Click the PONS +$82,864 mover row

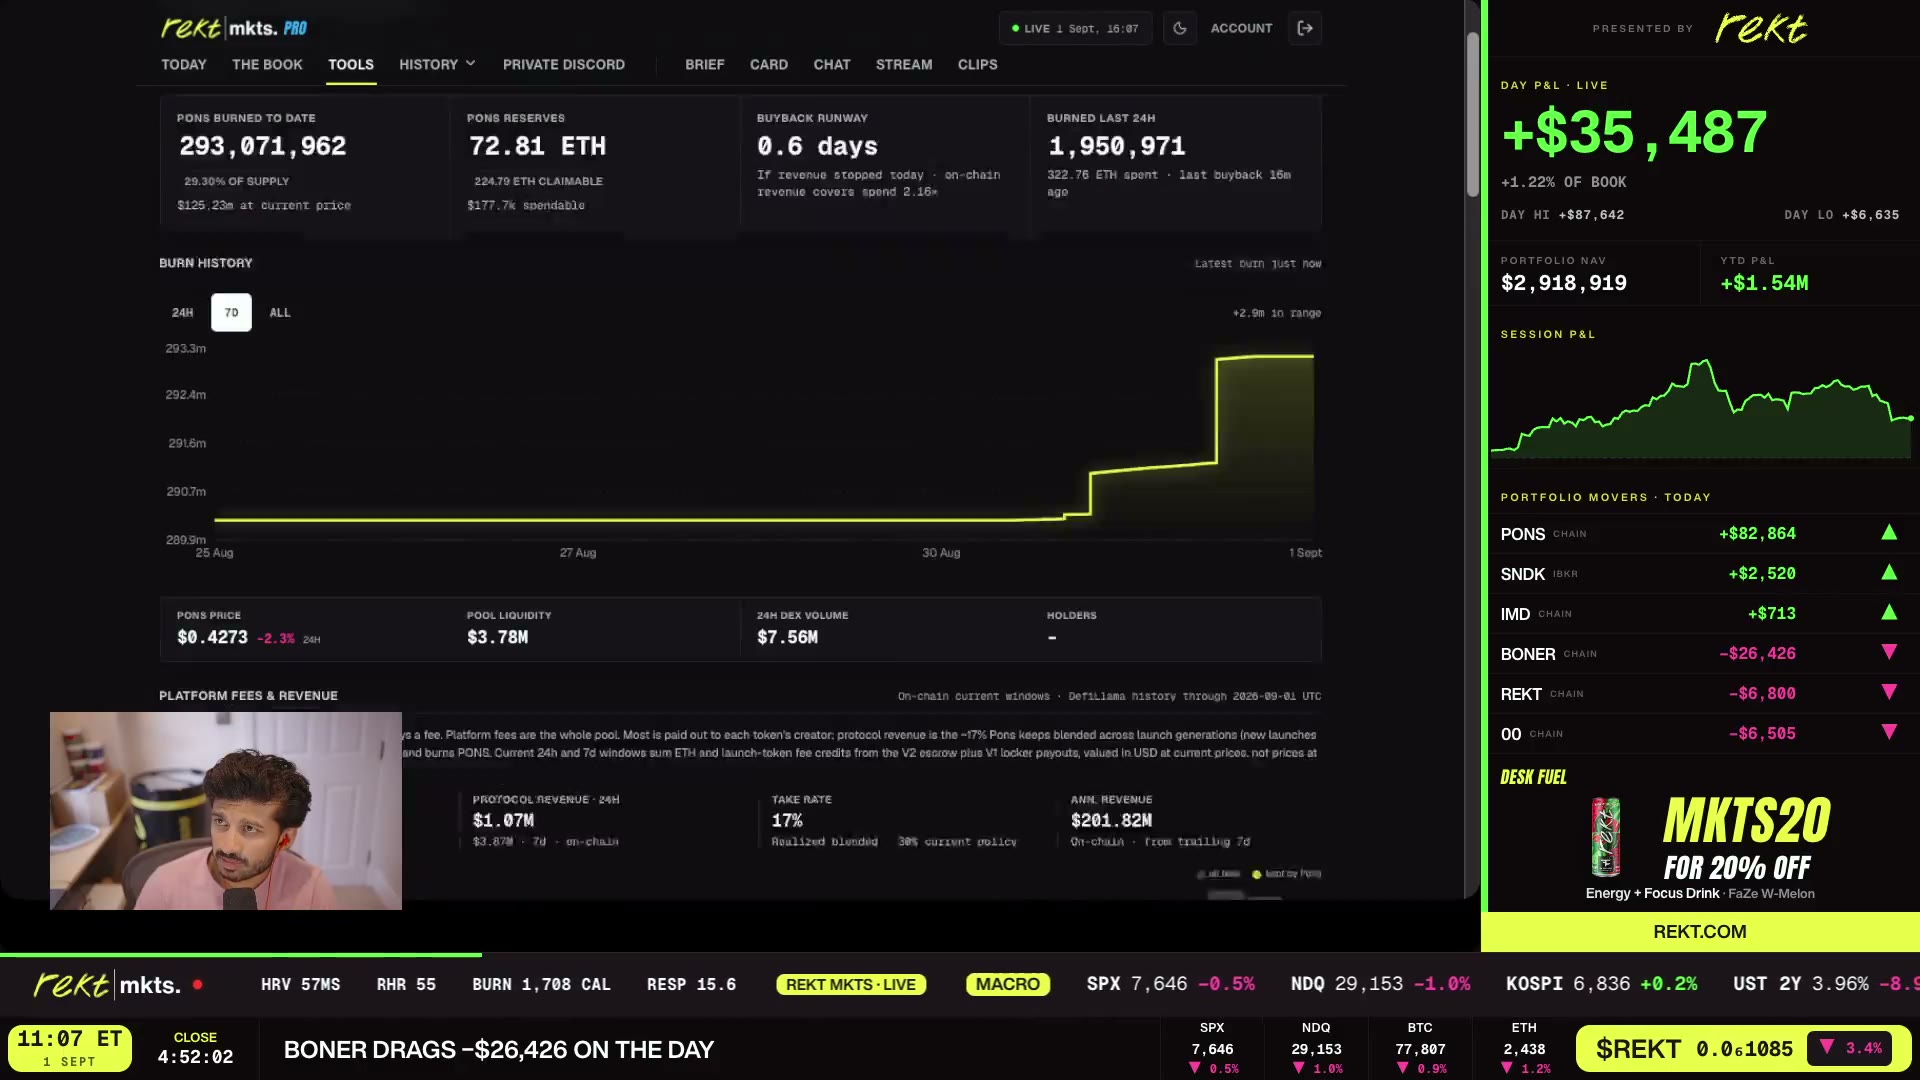coord(1700,533)
